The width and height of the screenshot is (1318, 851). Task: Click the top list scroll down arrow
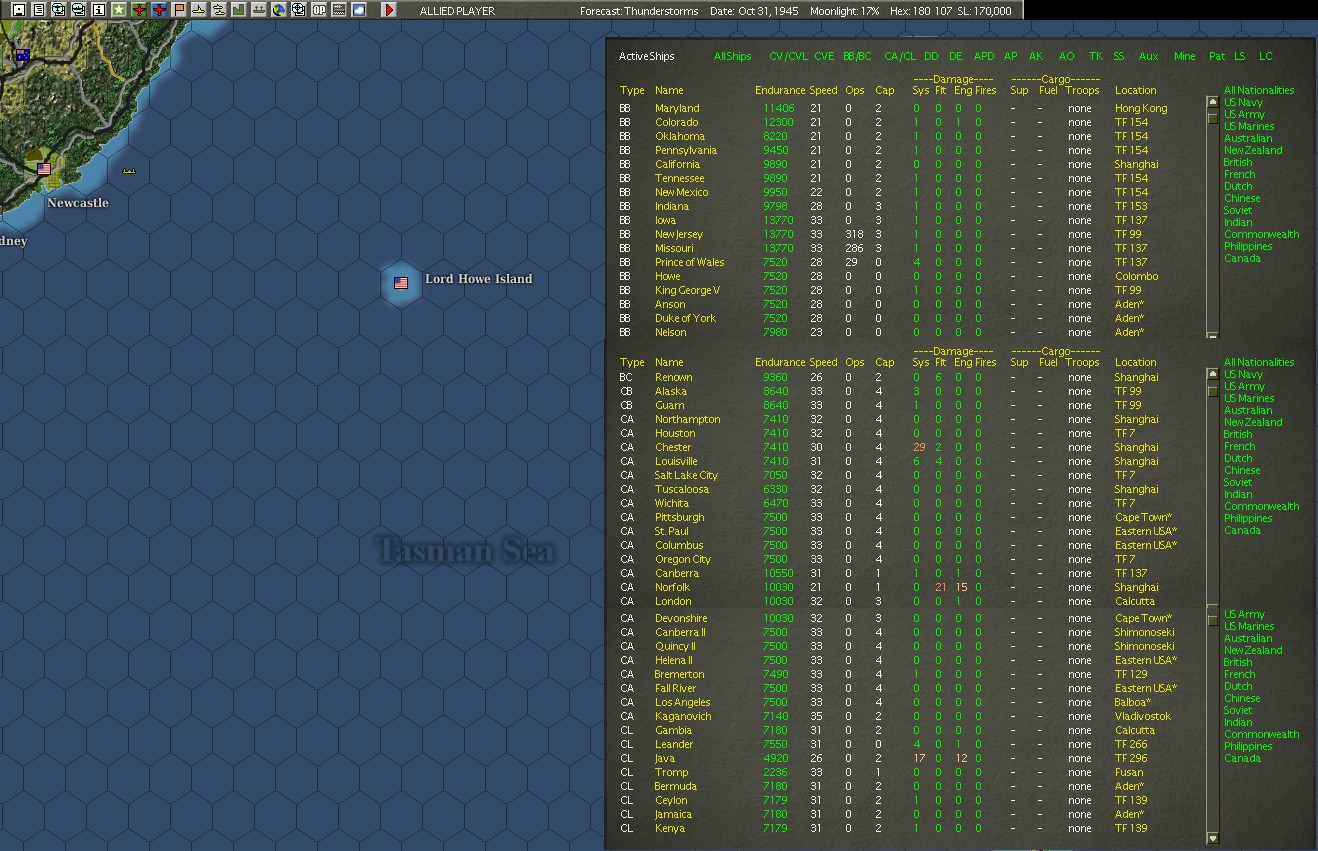coord(1213,335)
